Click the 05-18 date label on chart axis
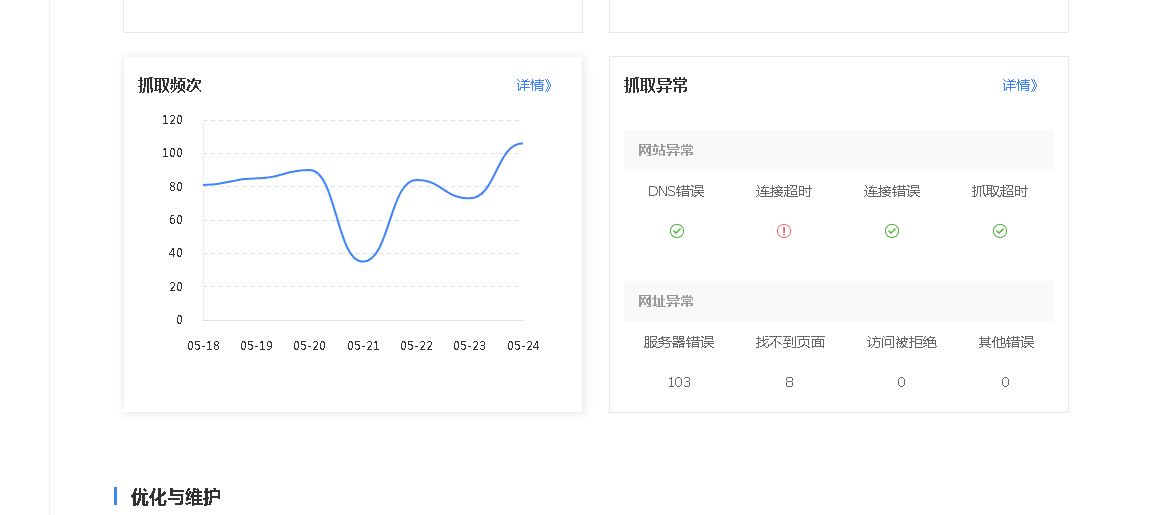The image size is (1166, 515). tap(203, 346)
